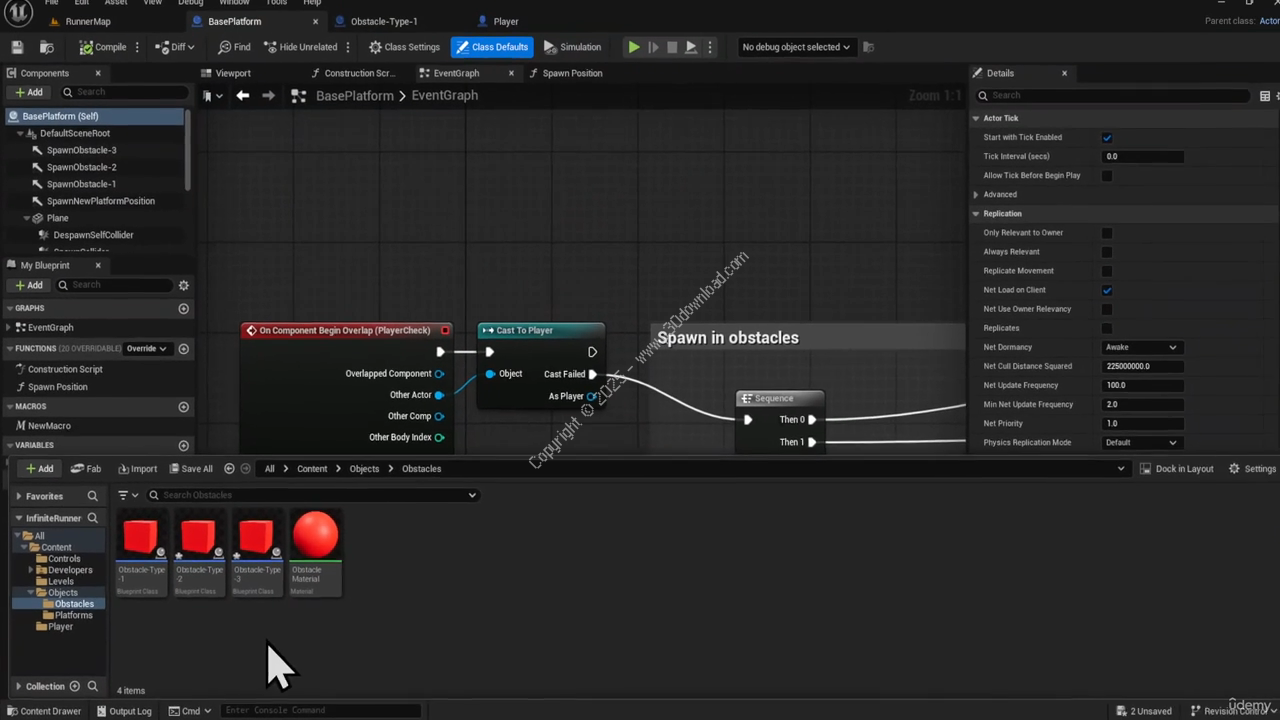Open Physics Replication Mode dropdown
Screen dimensions: 1280x720
[1141, 442]
